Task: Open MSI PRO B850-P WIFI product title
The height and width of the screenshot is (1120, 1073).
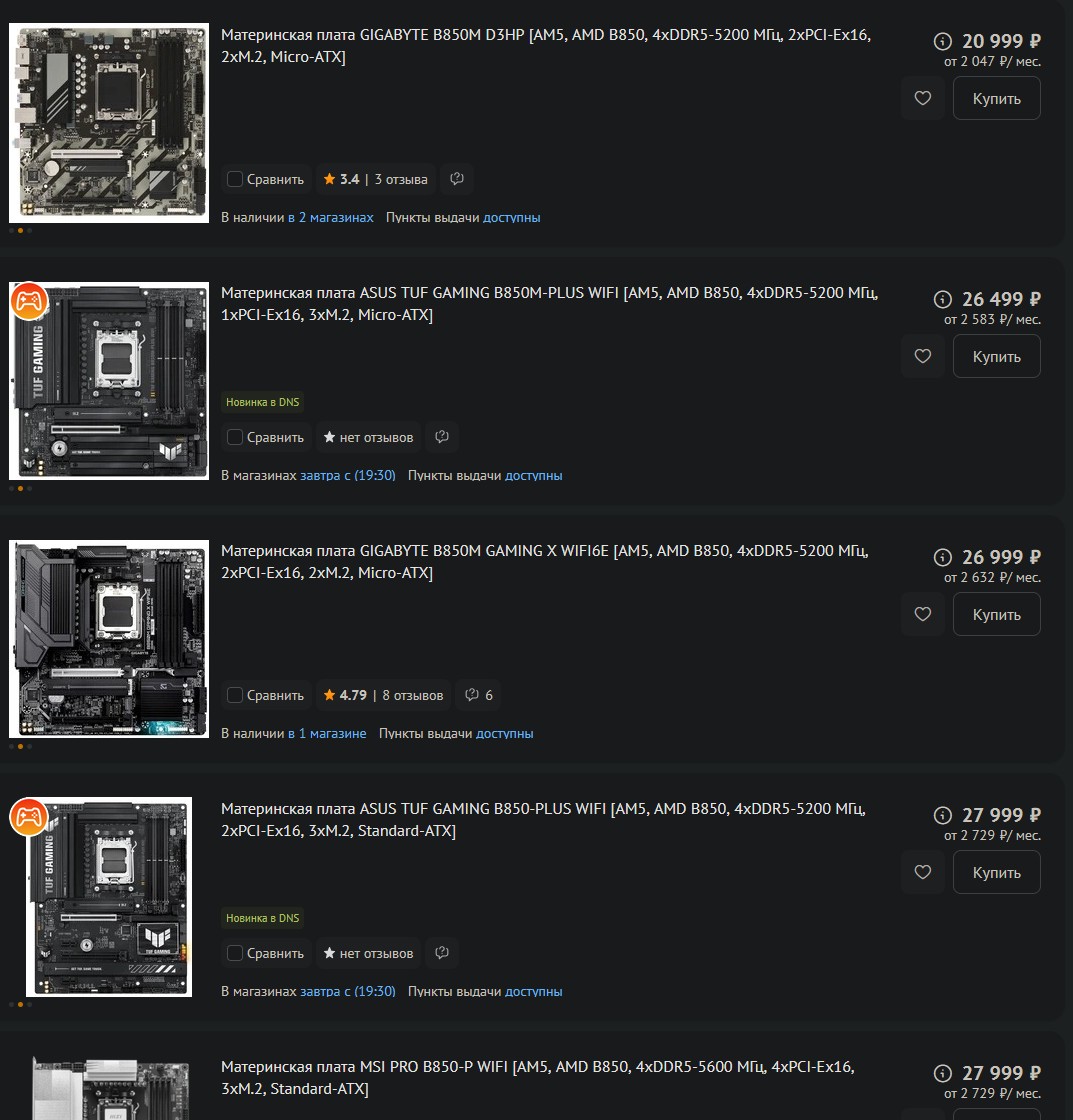Action: (537, 1077)
